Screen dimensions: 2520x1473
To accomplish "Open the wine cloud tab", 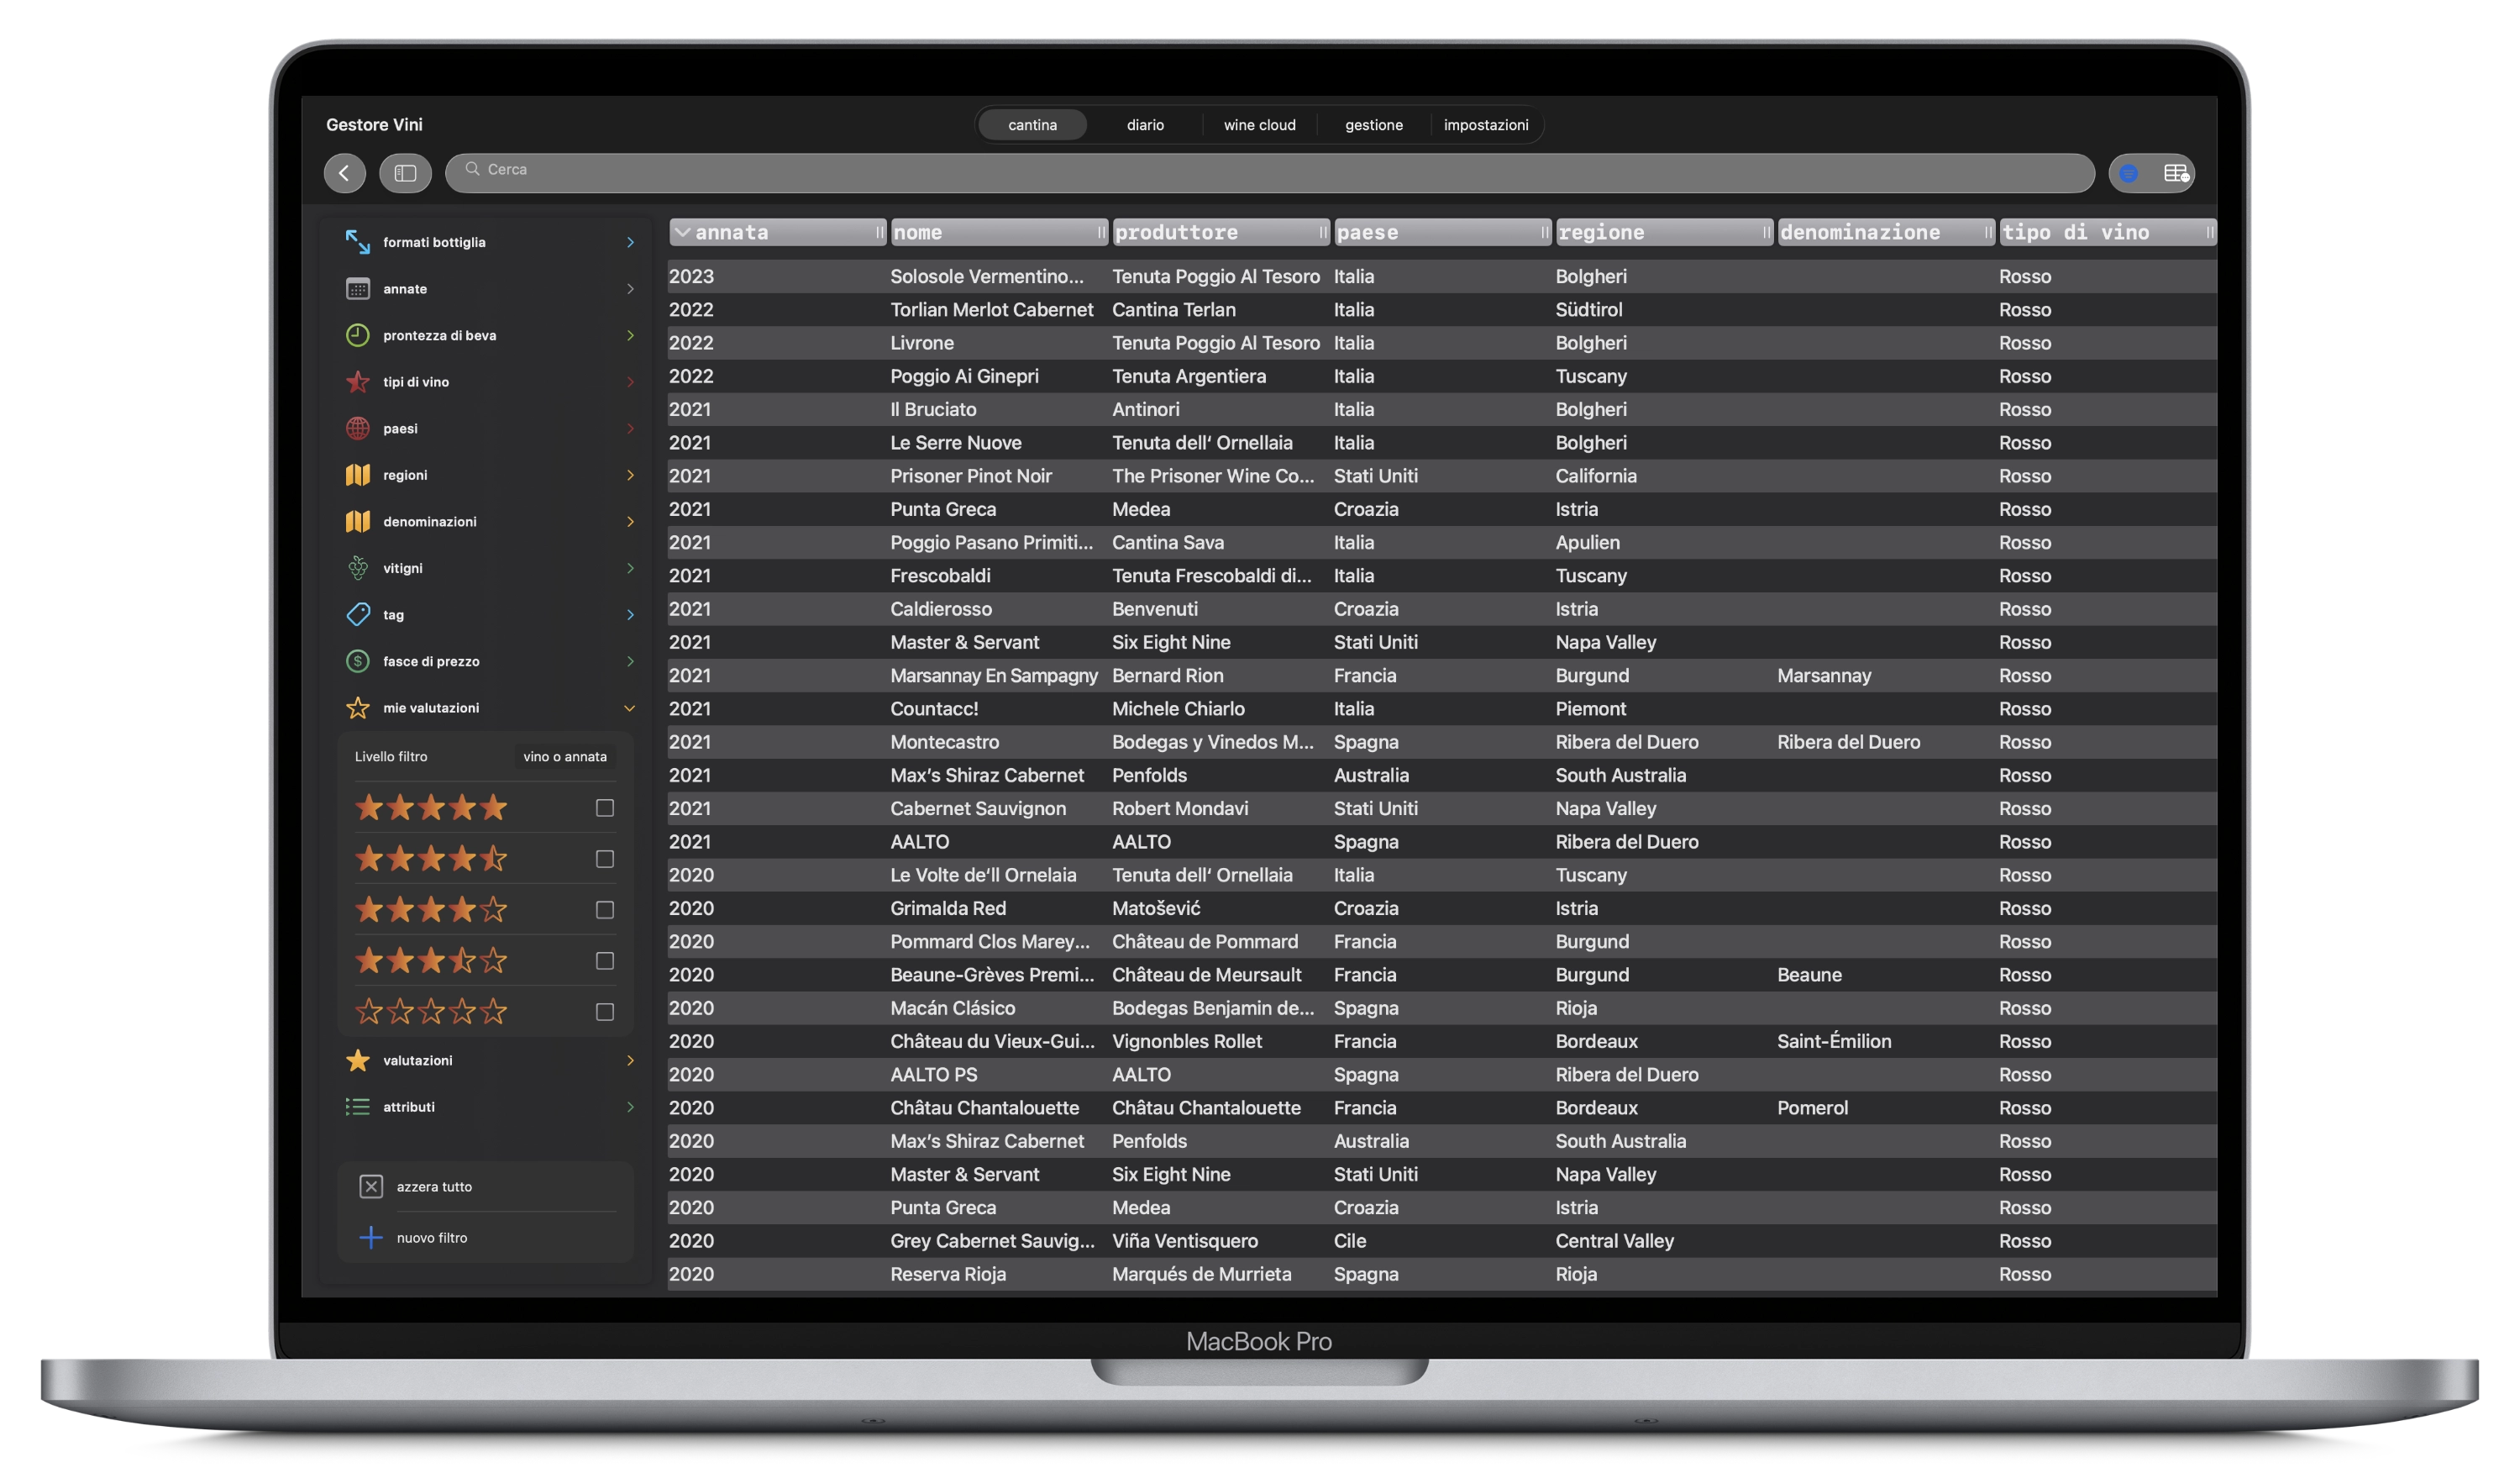I will click(1259, 125).
